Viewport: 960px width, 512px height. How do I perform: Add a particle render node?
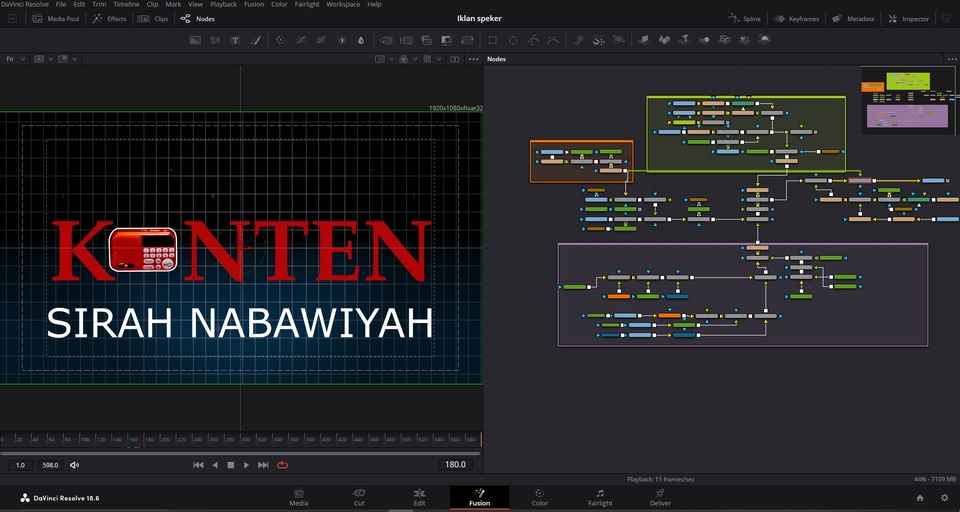[619, 40]
